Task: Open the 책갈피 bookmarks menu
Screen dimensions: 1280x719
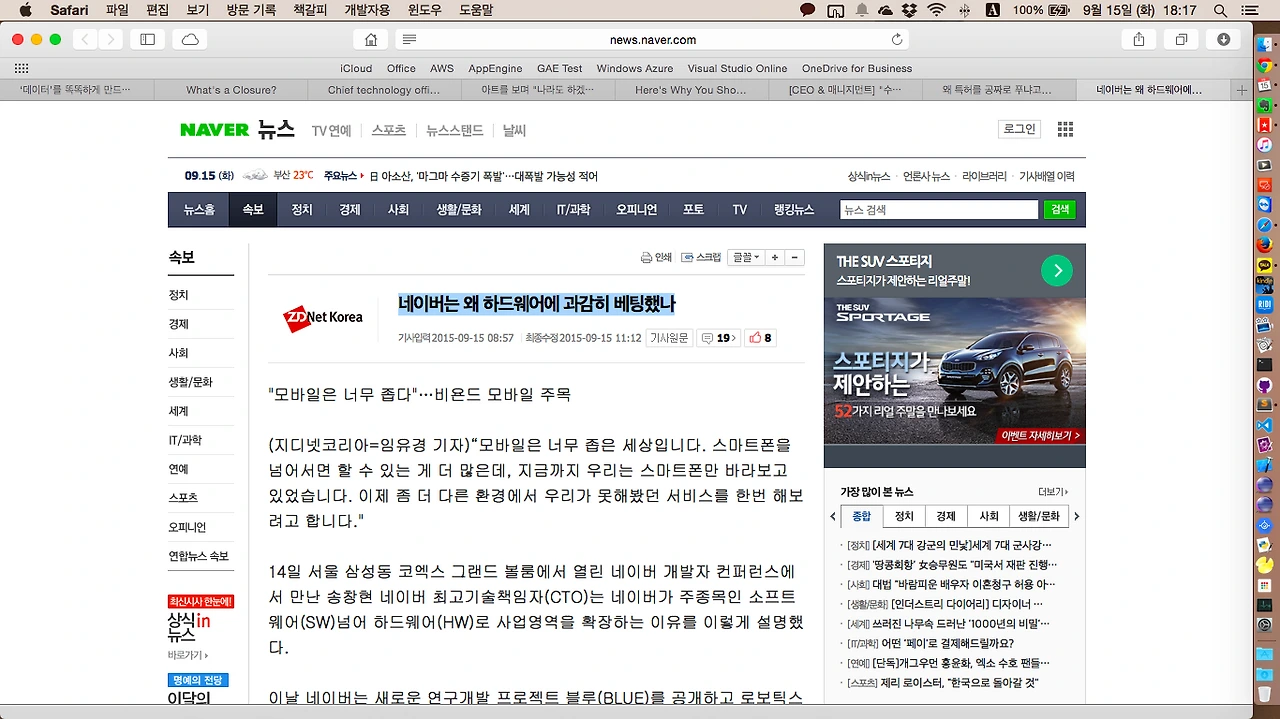Action: click(308, 10)
